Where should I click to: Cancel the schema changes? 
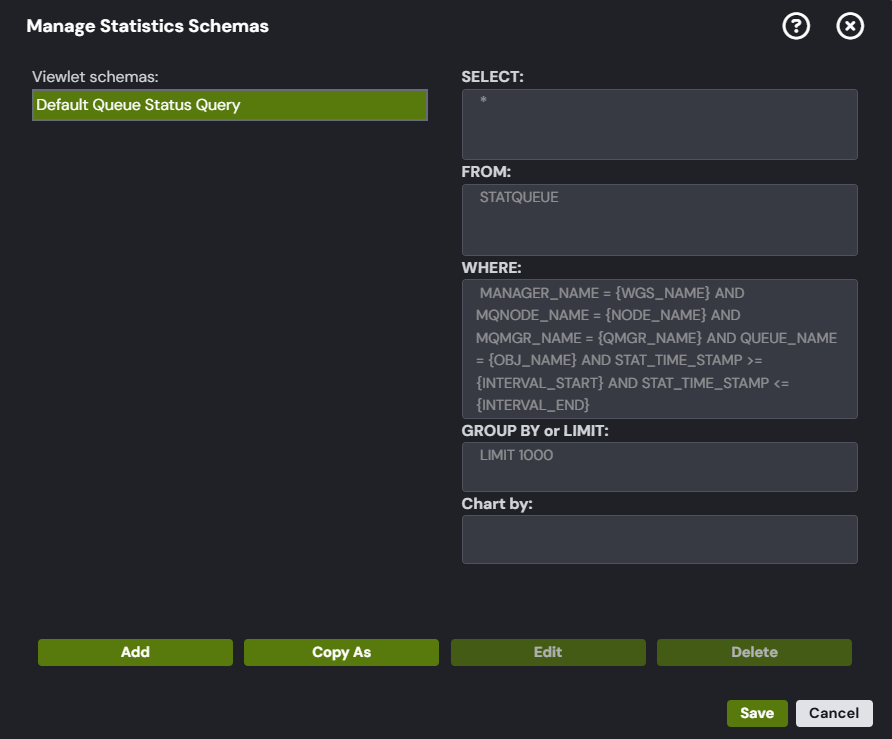point(834,713)
